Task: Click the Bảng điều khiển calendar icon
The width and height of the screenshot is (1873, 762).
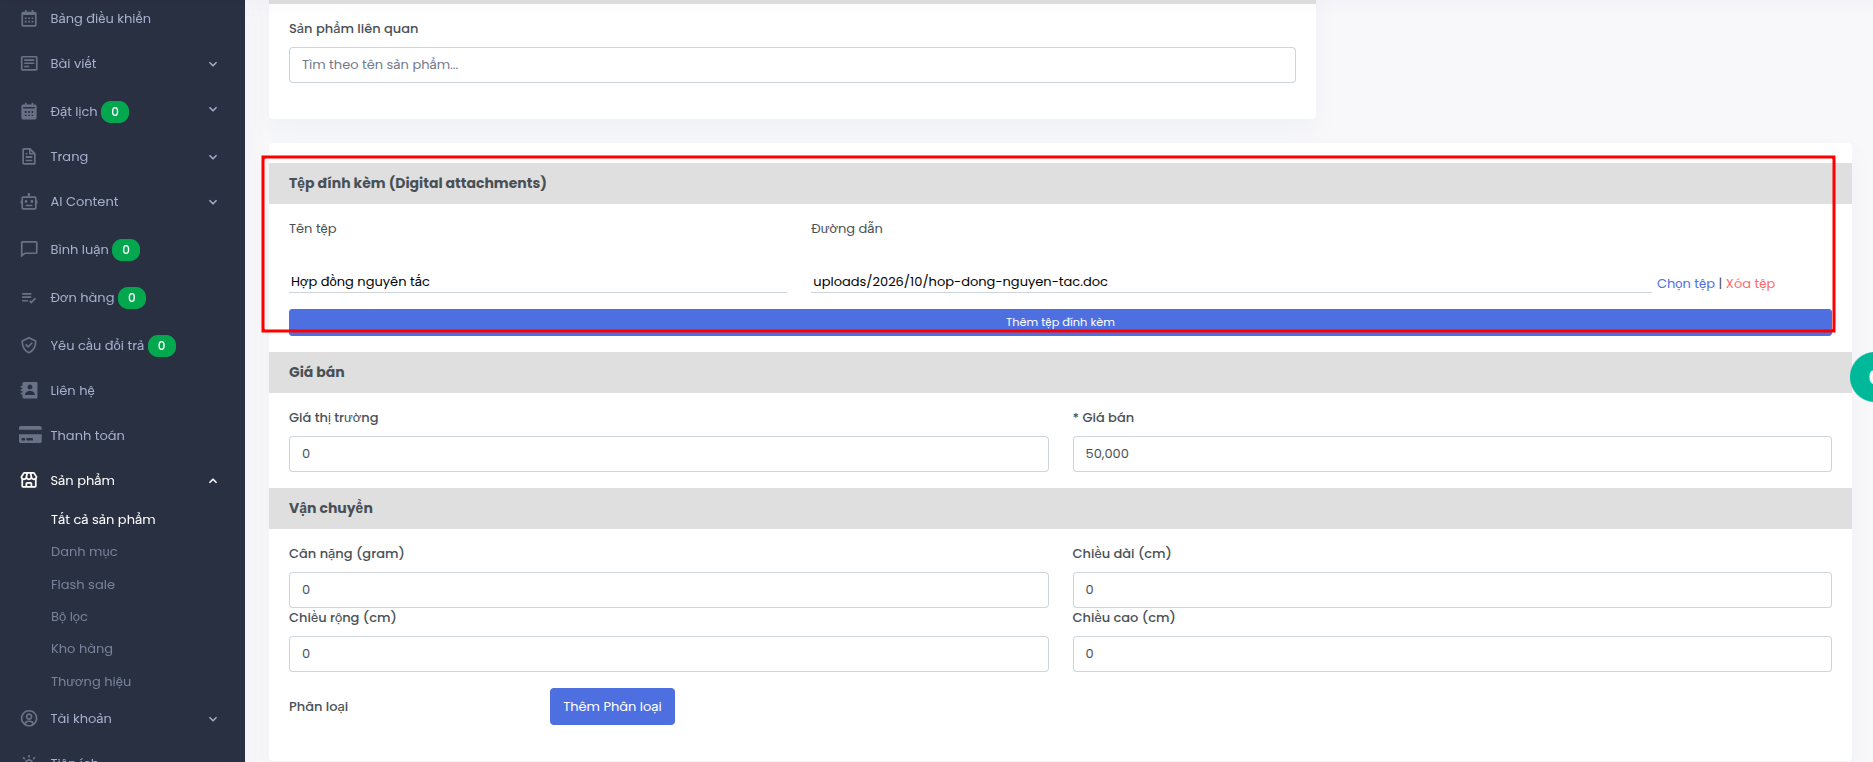Action: click(x=29, y=18)
